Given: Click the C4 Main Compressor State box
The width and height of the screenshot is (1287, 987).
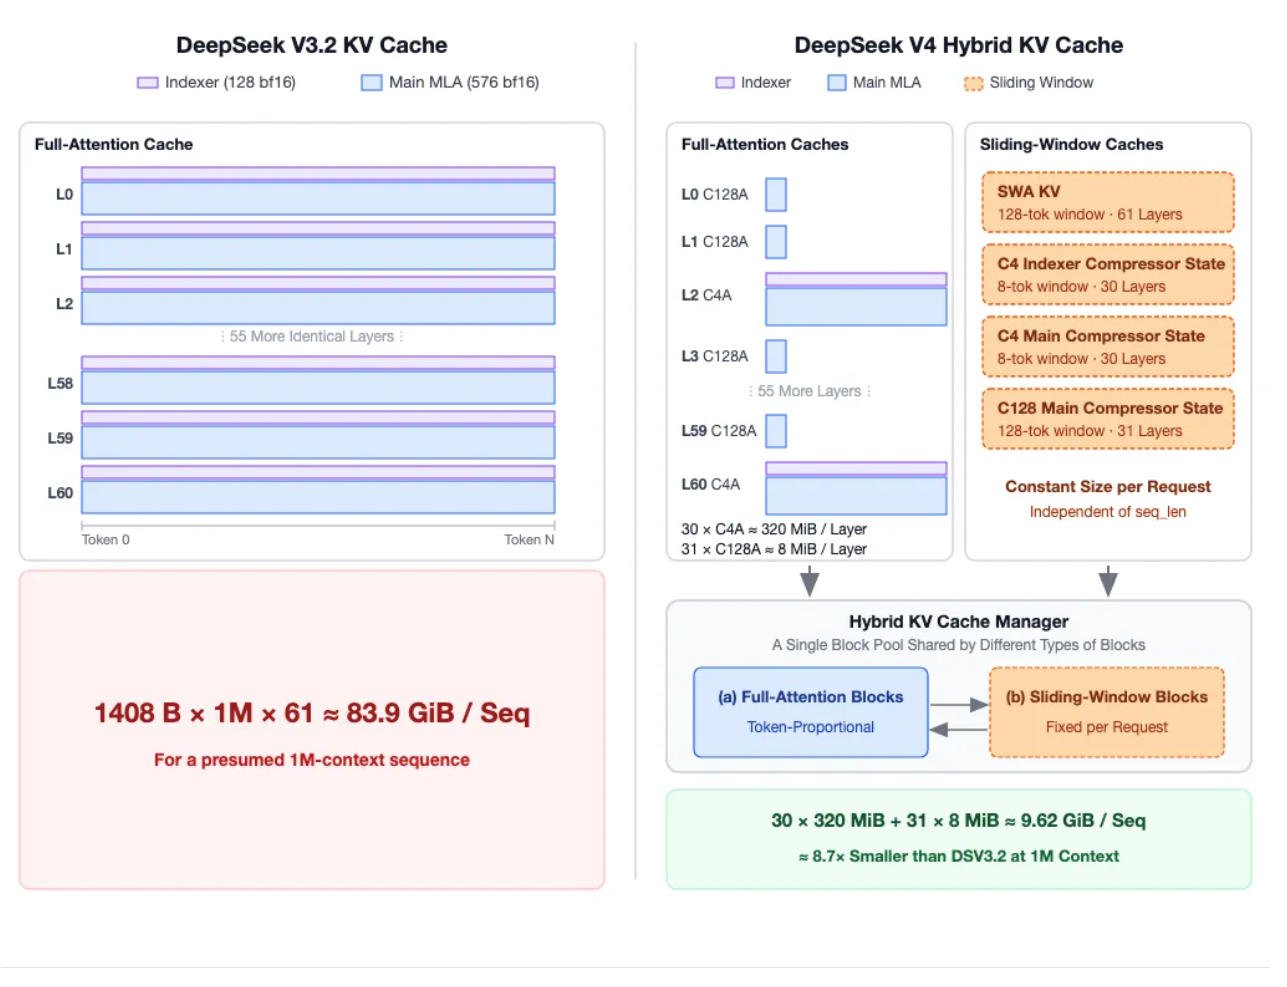Looking at the screenshot, I should (x=1108, y=346).
